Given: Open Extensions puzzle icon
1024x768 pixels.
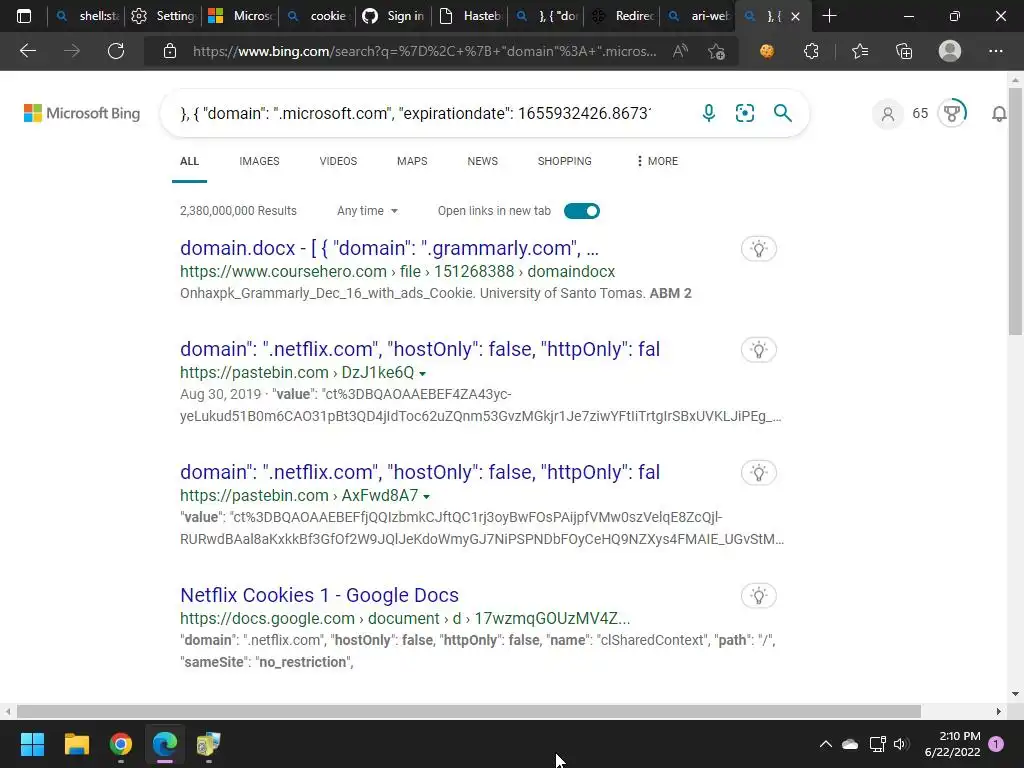Looking at the screenshot, I should [811, 51].
